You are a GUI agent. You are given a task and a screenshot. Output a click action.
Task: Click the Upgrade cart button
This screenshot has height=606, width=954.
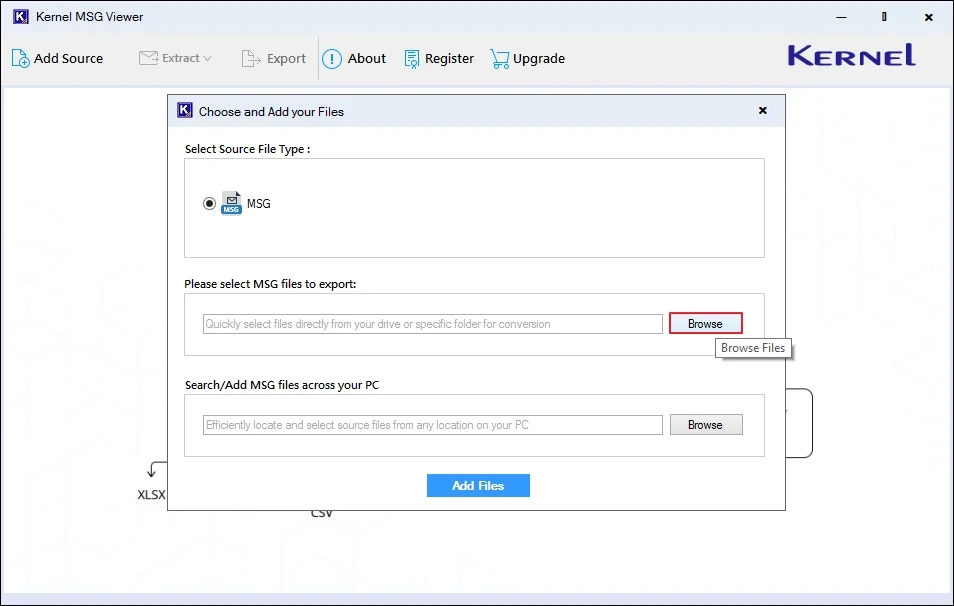[x=527, y=58]
